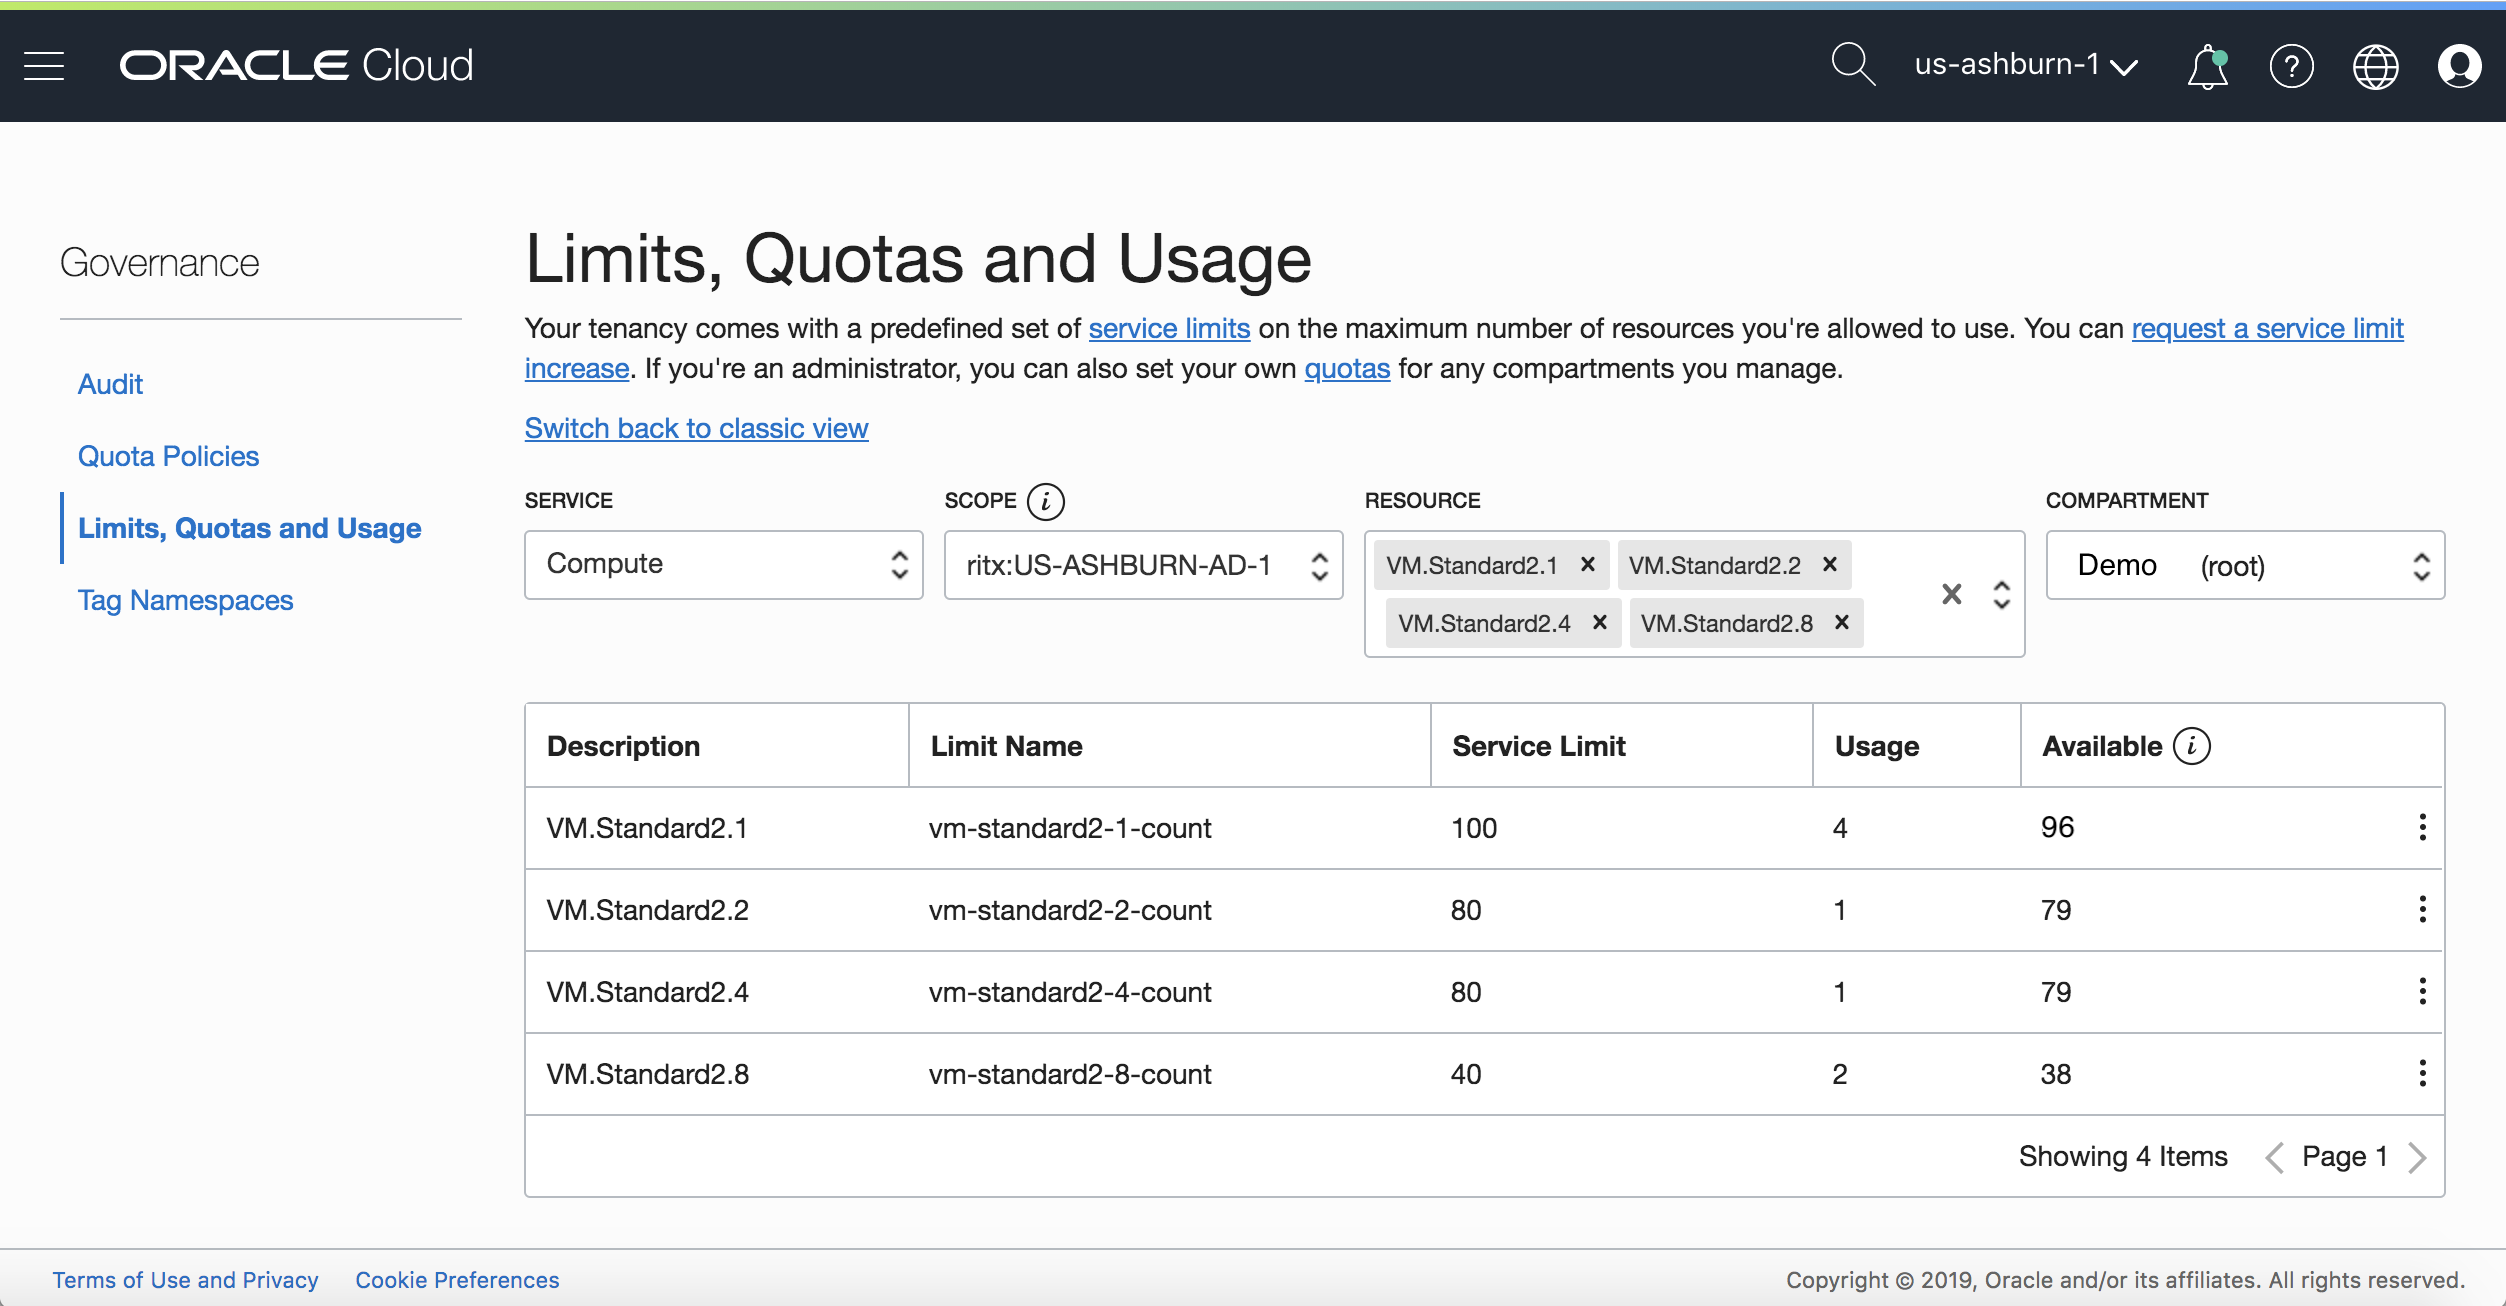Click the Switch back to classic view link
This screenshot has width=2506, height=1306.
tap(696, 428)
